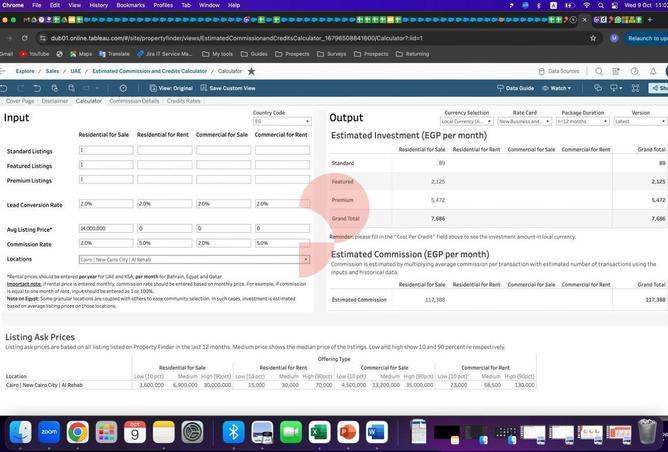Open the Rate Card dropdown

point(524,121)
